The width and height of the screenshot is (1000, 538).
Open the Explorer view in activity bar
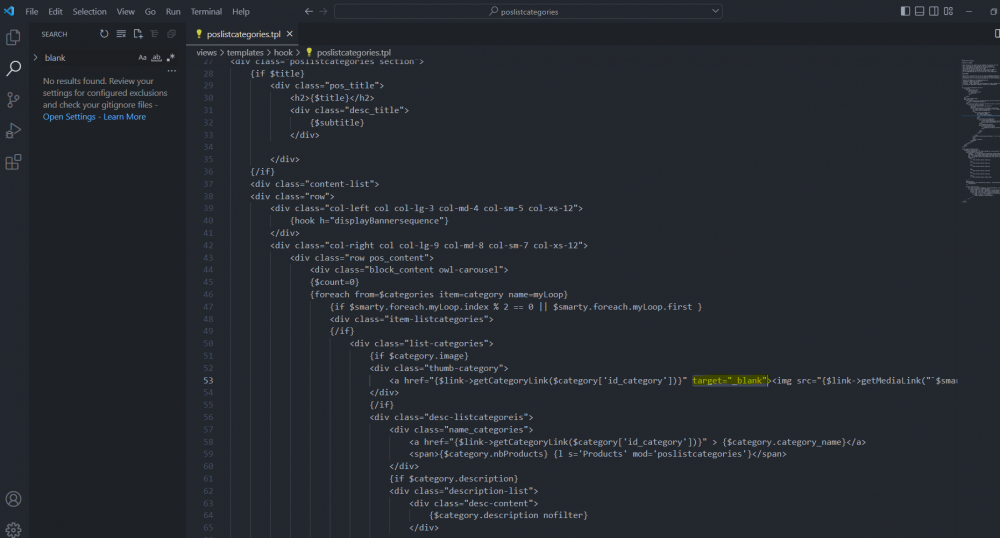pos(14,37)
